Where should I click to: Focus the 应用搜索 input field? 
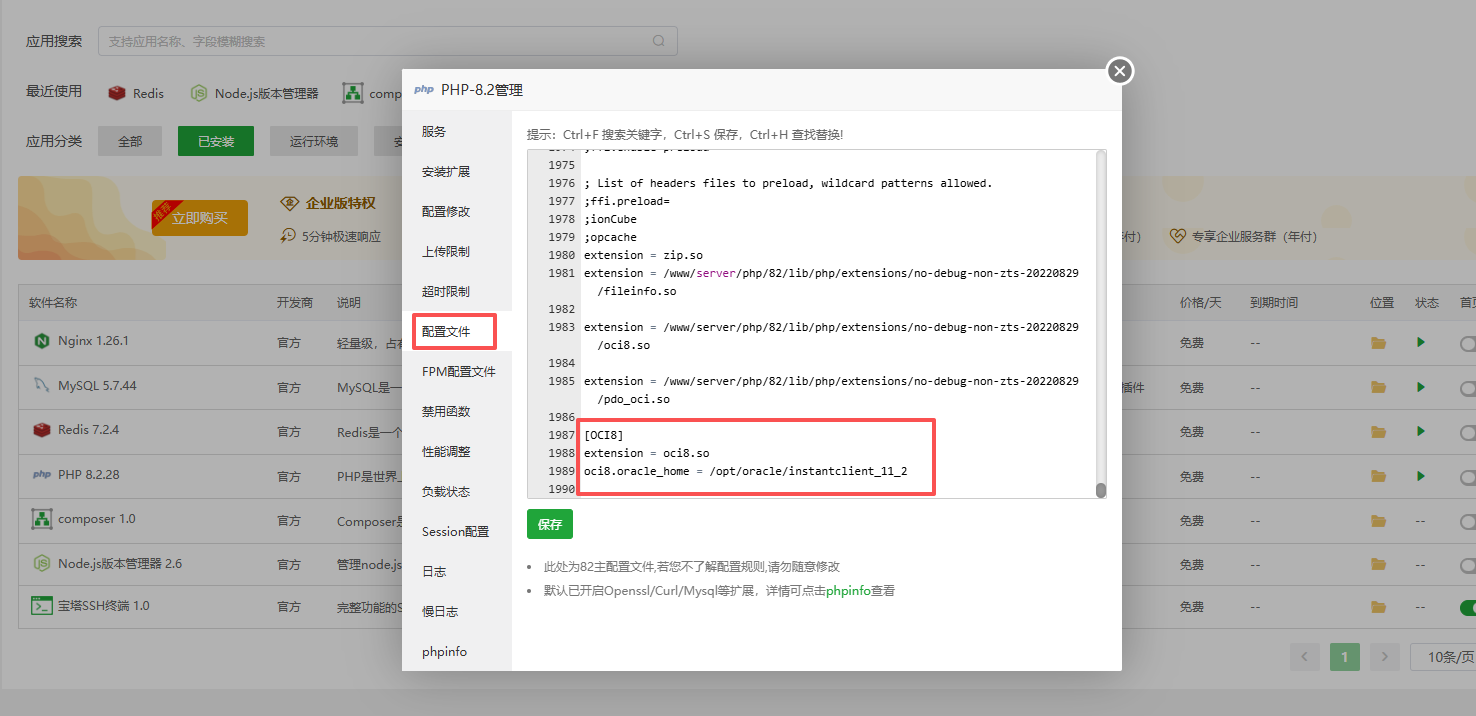pyautogui.click(x=388, y=41)
